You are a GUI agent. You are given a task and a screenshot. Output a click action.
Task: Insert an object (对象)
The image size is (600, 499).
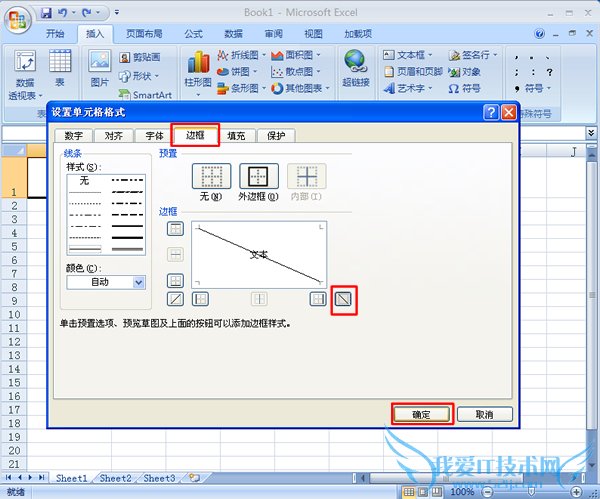[x=464, y=72]
